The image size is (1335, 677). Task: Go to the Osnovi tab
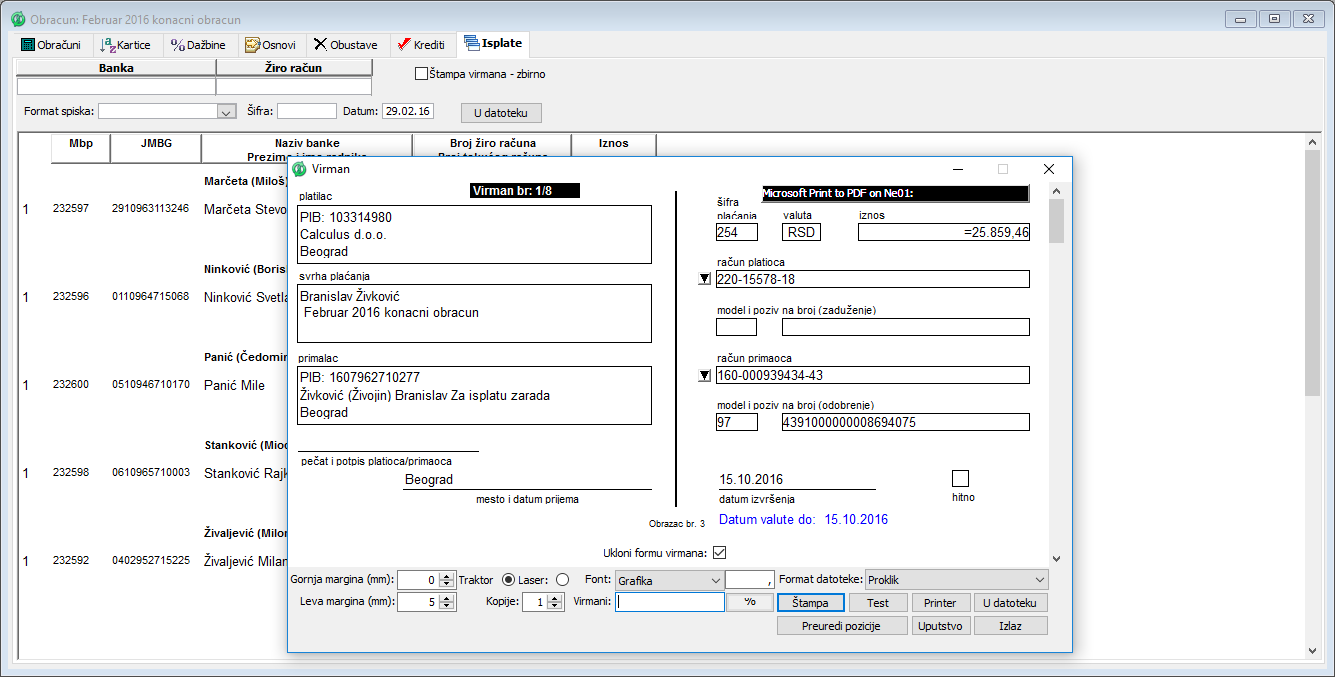coord(270,45)
